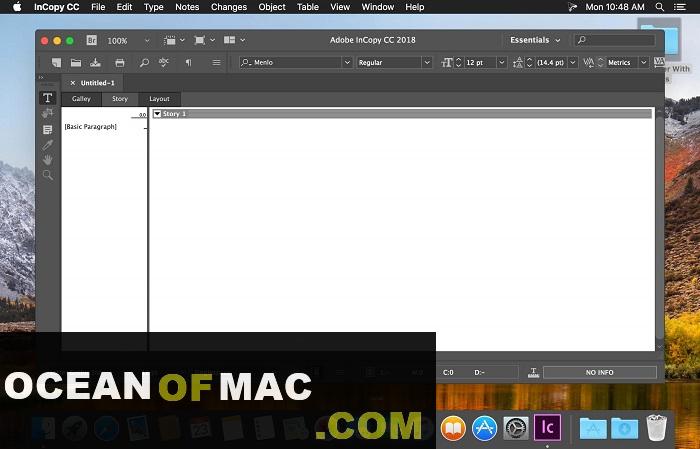The image size is (700, 449).
Task: Open the view options dropdown arrow
Action: [x=183, y=40]
